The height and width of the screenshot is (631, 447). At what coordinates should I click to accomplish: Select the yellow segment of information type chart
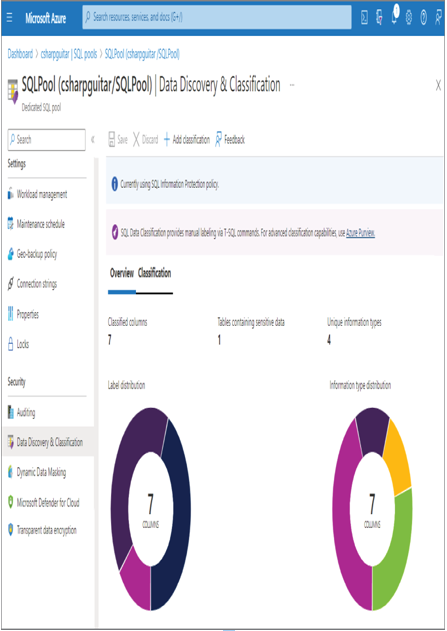click(x=398, y=457)
